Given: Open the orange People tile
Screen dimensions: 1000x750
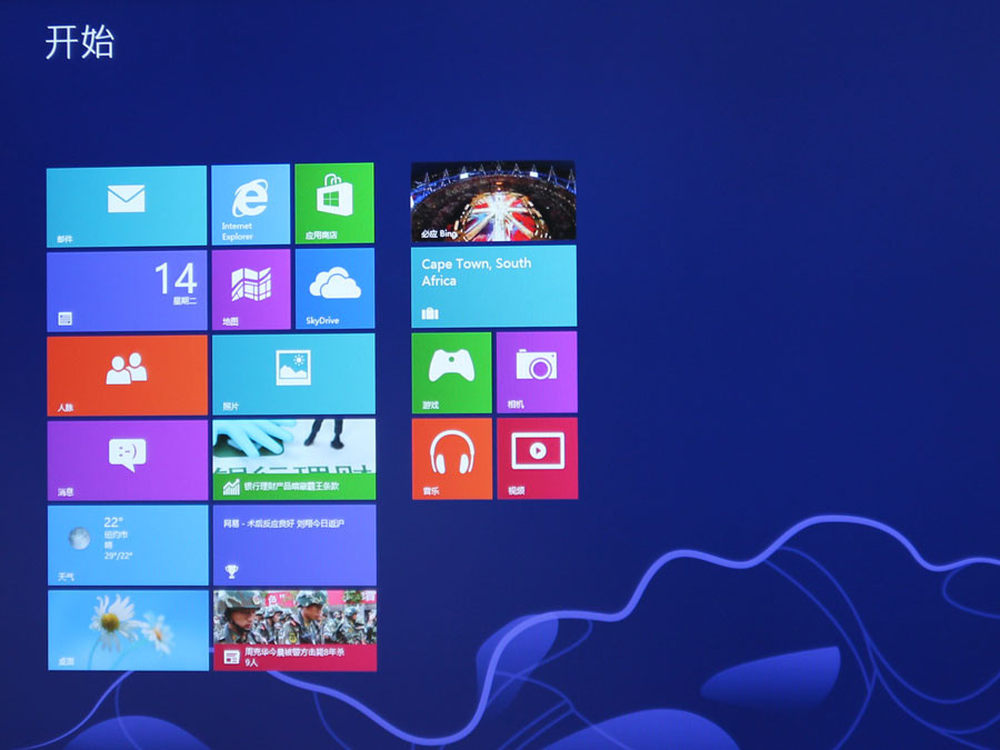Looking at the screenshot, I should tap(127, 375).
